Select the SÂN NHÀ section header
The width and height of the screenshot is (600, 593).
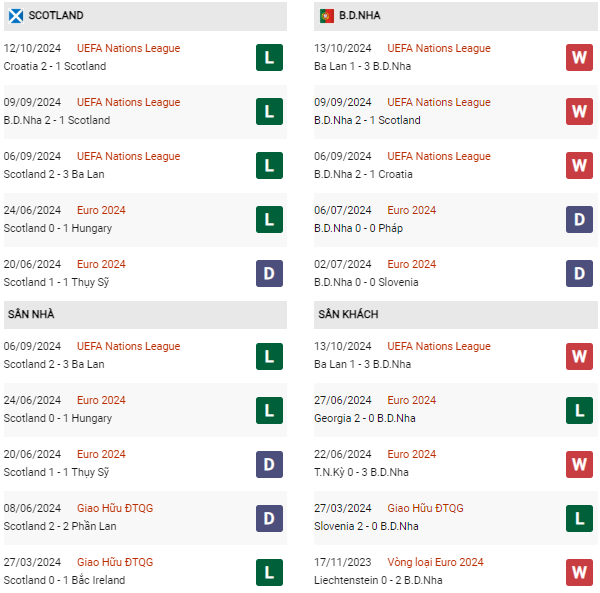[145, 314]
